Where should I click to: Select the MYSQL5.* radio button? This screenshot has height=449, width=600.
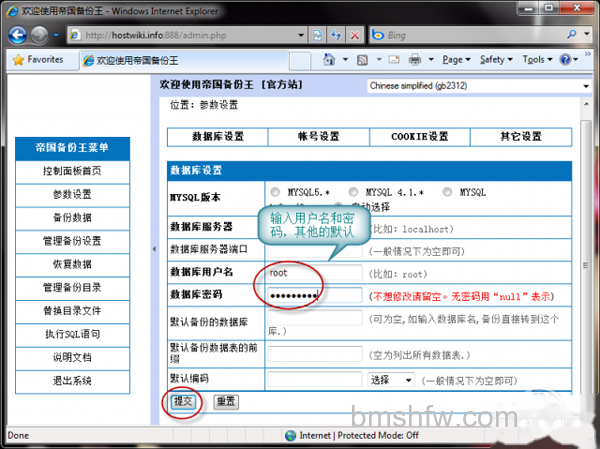[275, 191]
